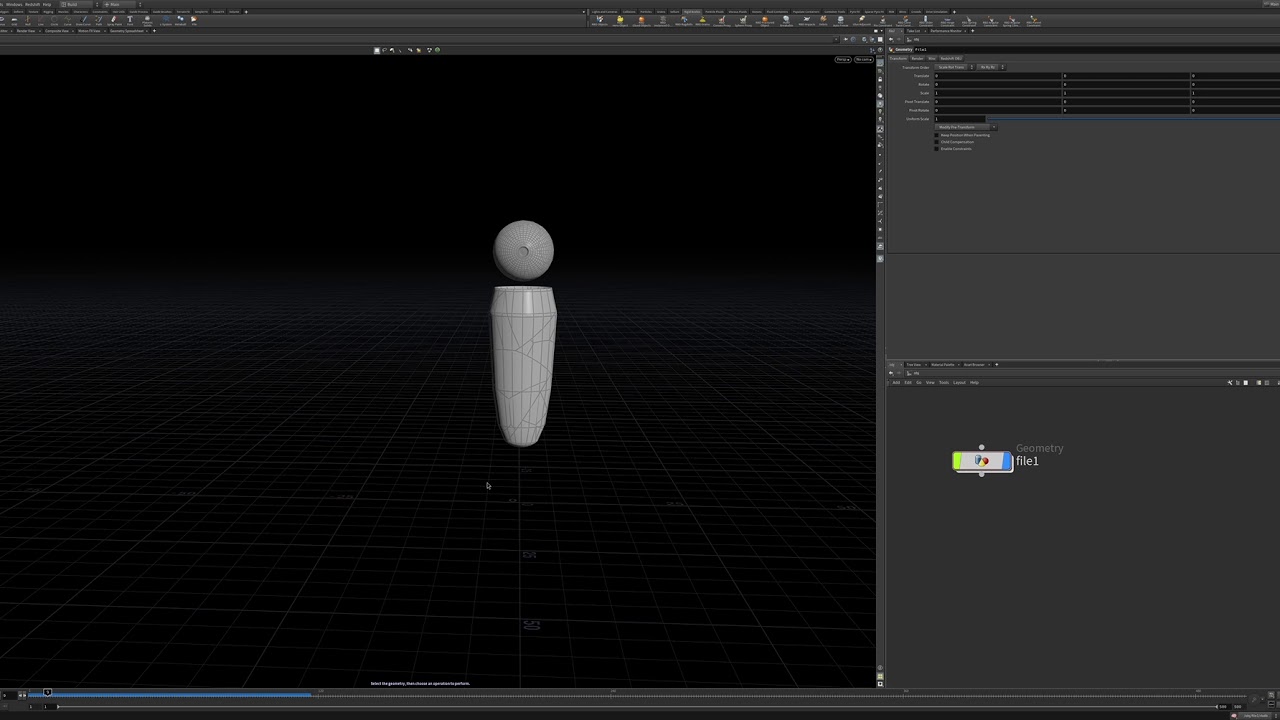Select the Platonic Solids shelf tool
Viewport: 1280px width, 720px height.
tap(148, 20)
